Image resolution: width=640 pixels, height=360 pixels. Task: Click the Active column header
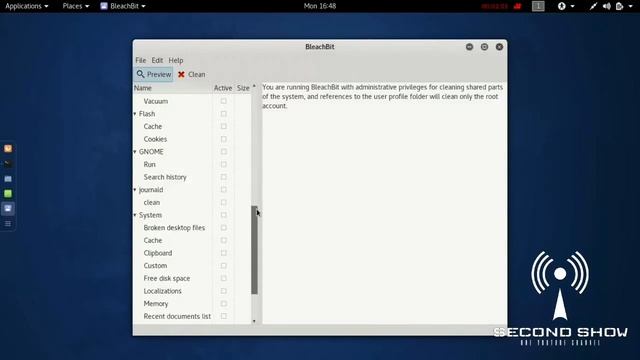(x=223, y=88)
